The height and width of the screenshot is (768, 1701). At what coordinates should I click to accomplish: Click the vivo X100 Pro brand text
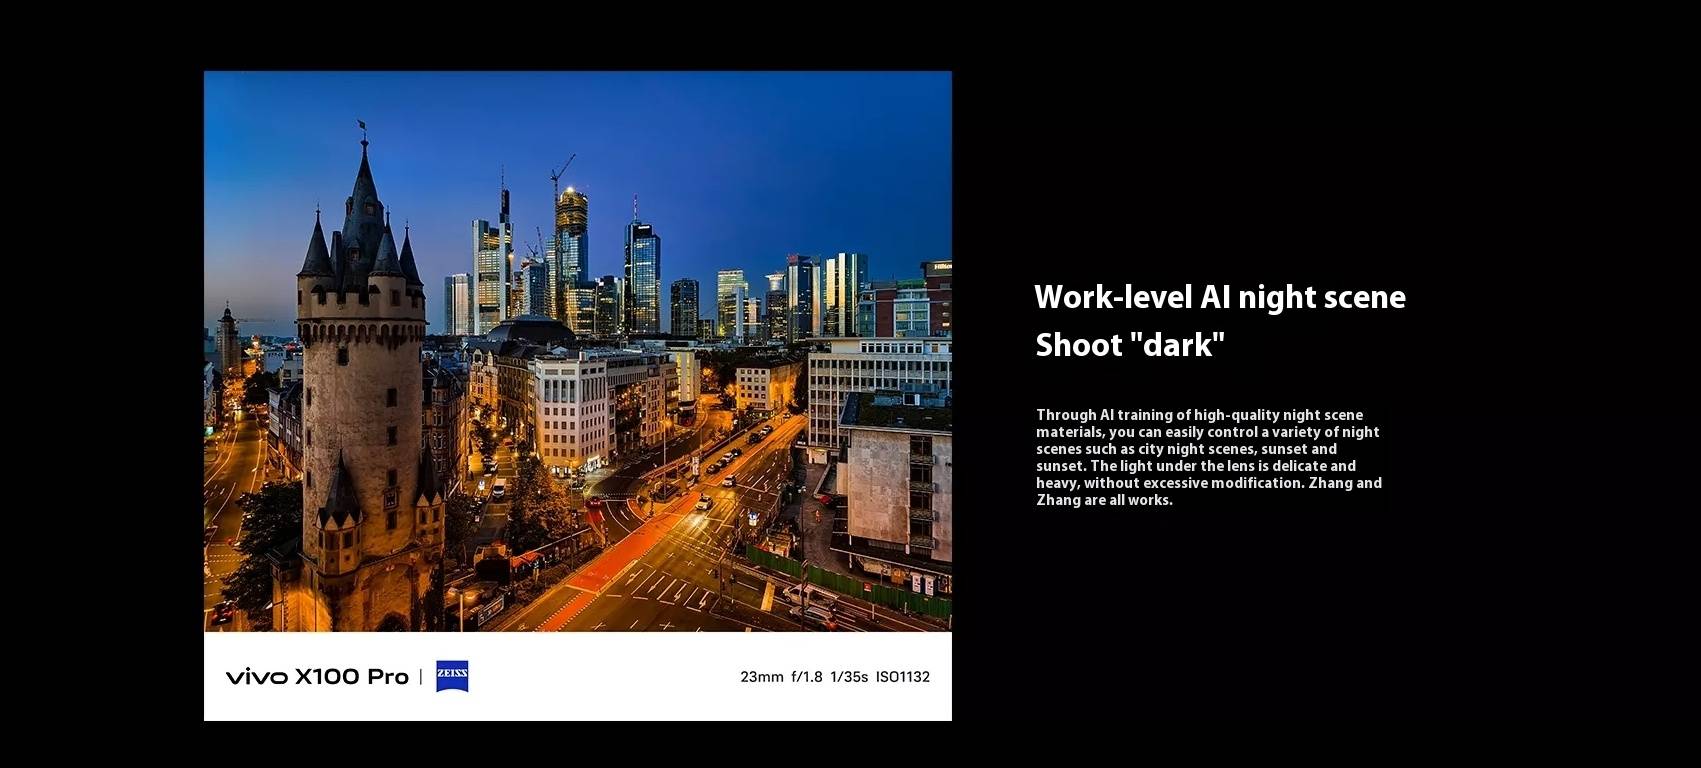click(x=317, y=677)
